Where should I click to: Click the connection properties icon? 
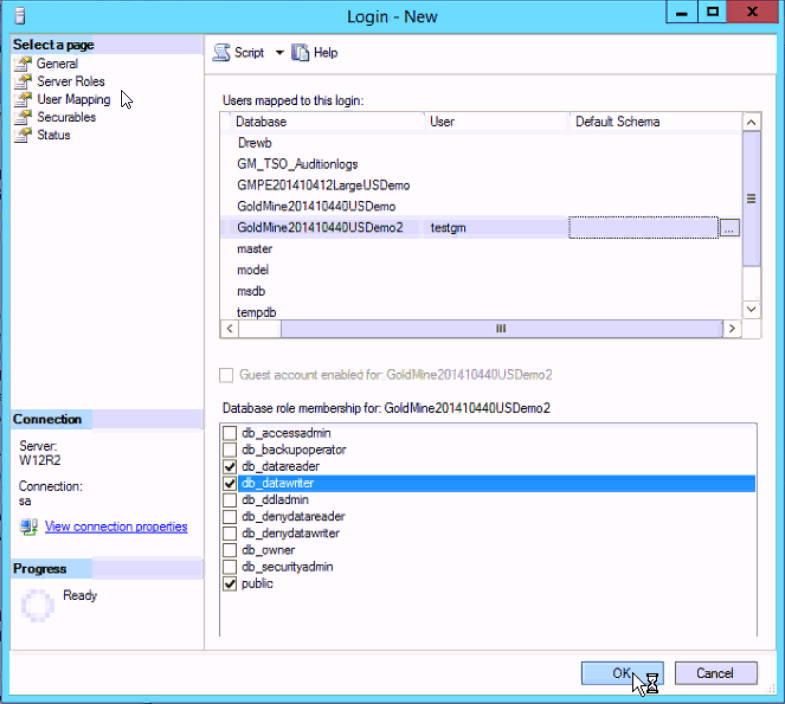click(29, 527)
